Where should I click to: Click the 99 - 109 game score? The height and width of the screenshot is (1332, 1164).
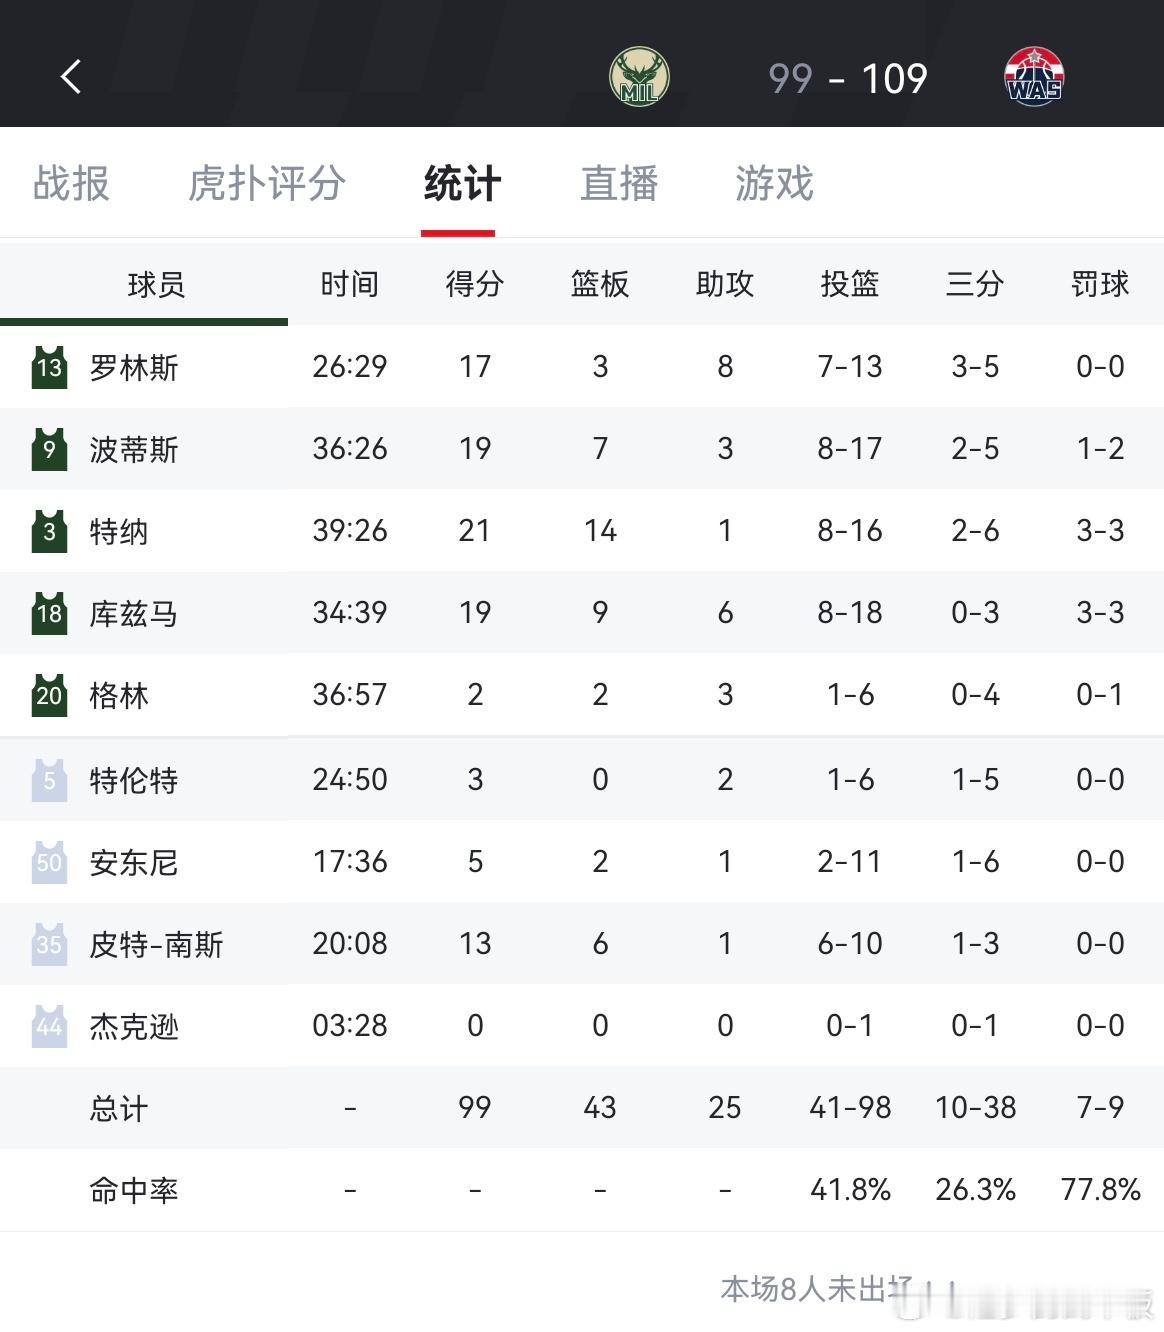848,76
